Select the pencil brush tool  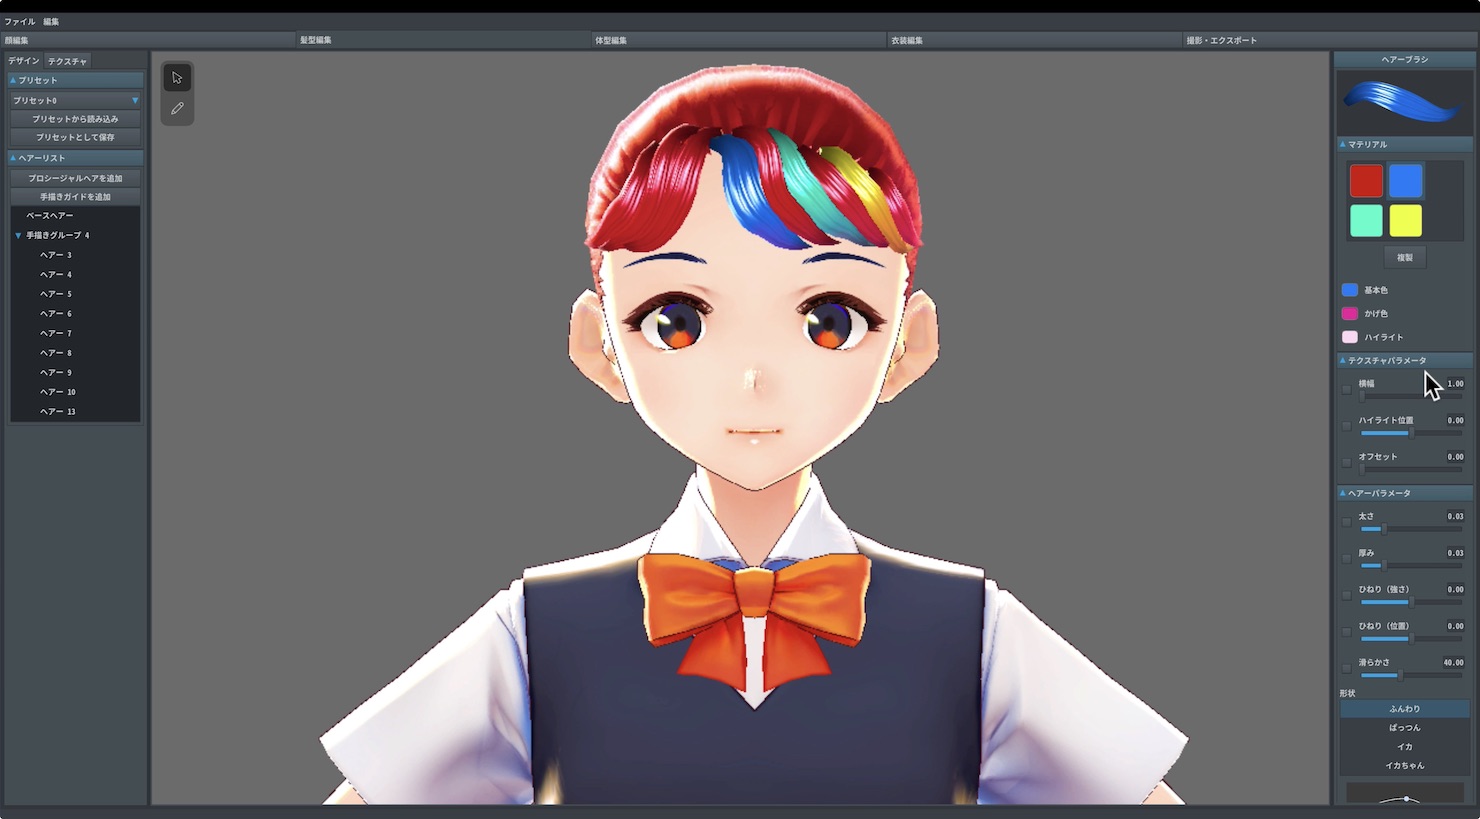click(177, 108)
